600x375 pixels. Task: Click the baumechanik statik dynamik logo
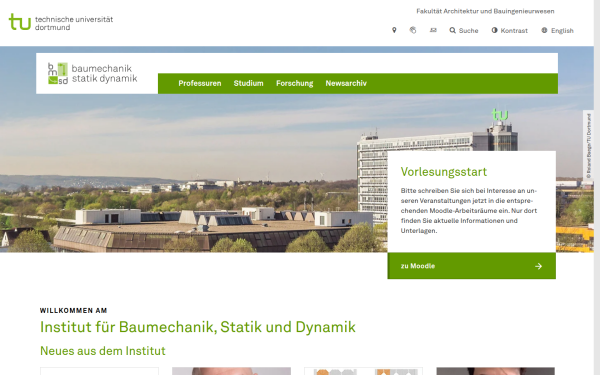[x=93, y=73]
